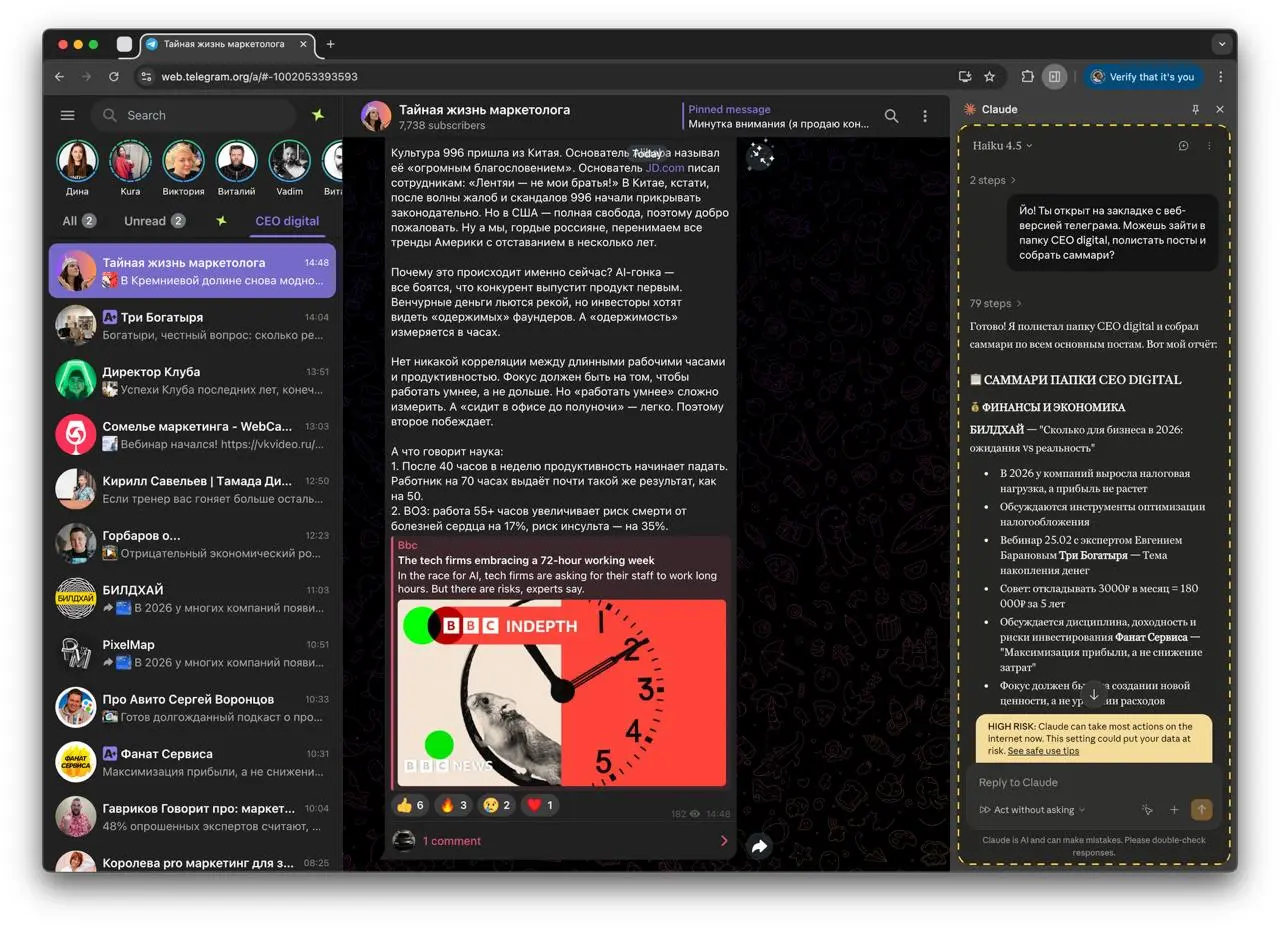This screenshot has height=928, width=1280.
Task: Toggle the heart reaction on the post
Action: [539, 805]
